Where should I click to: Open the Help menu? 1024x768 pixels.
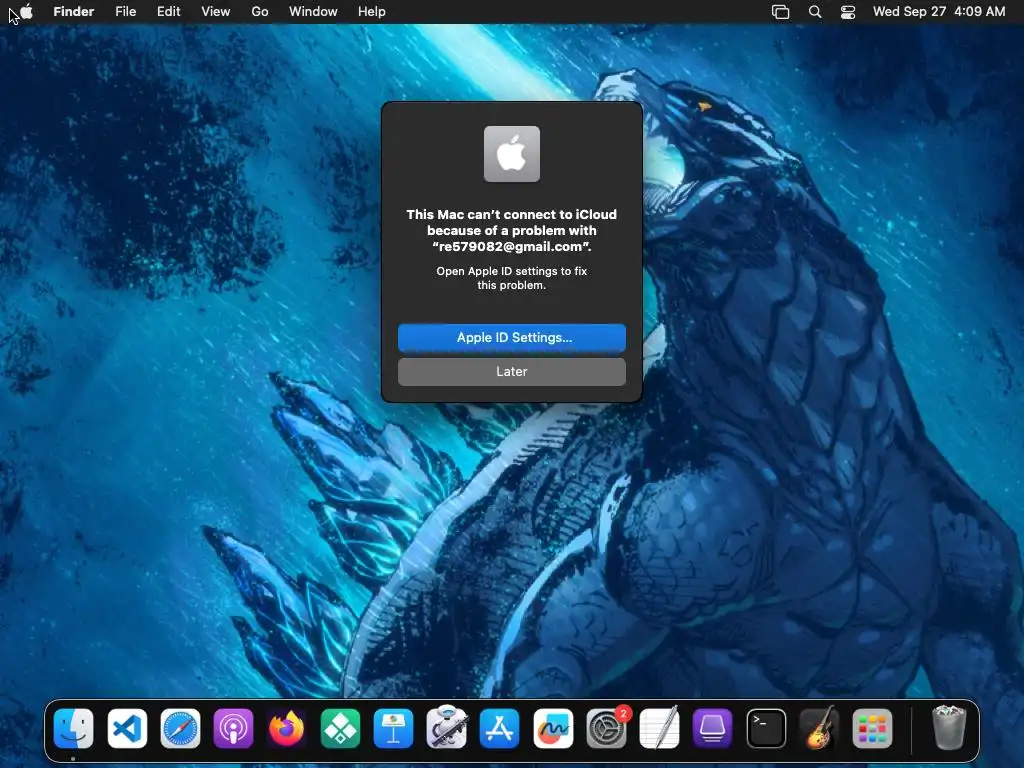(372, 12)
